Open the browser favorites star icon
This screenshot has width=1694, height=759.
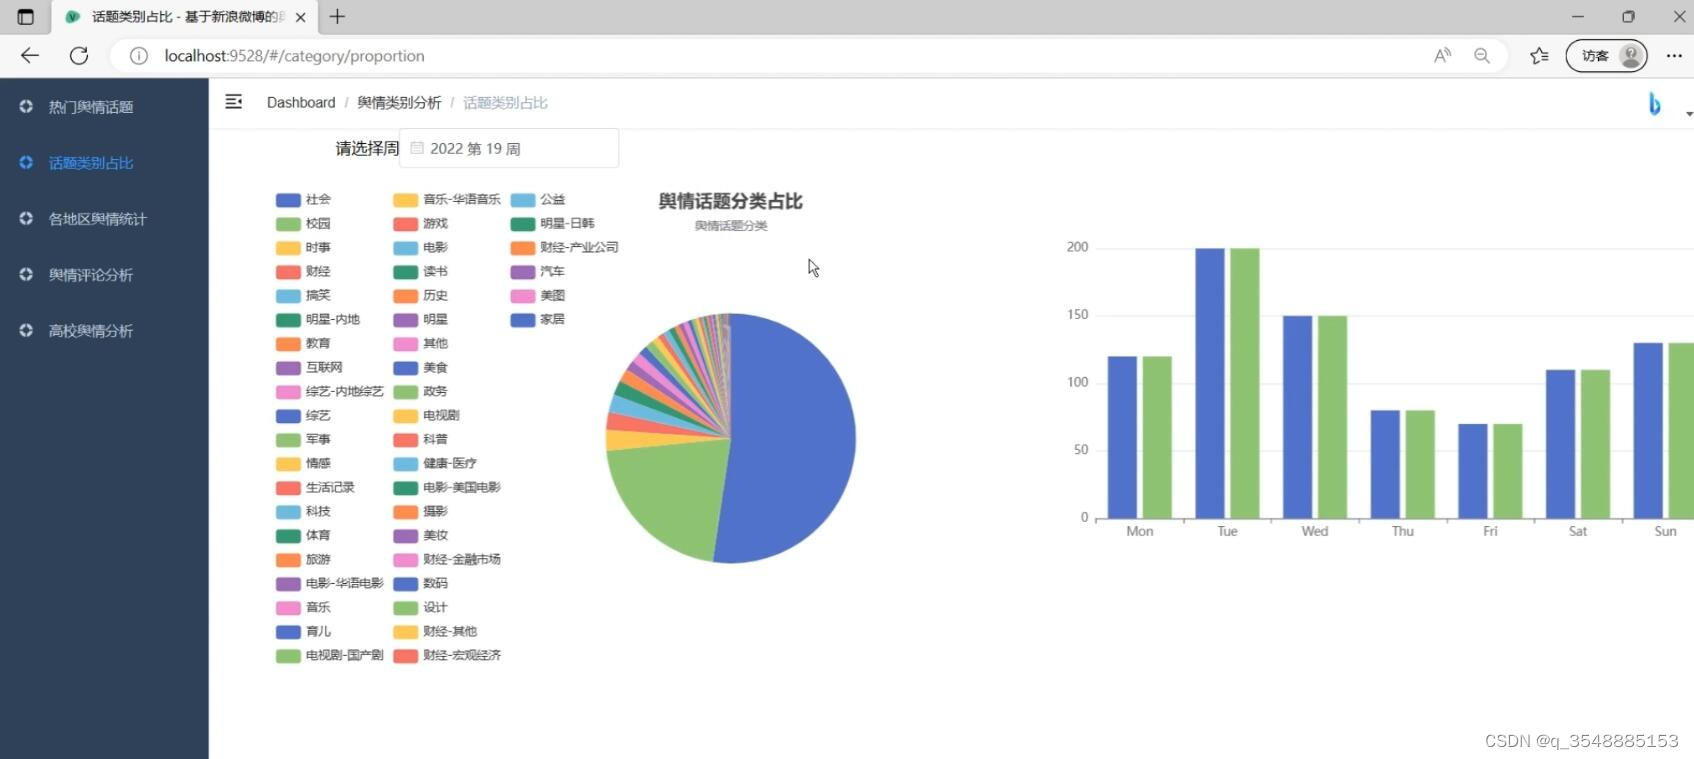1539,56
